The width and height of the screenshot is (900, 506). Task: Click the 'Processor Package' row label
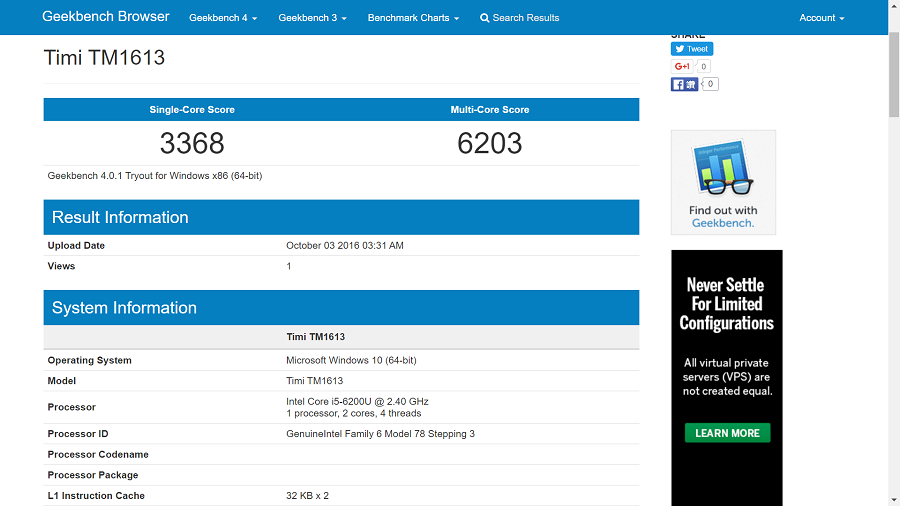[93, 475]
